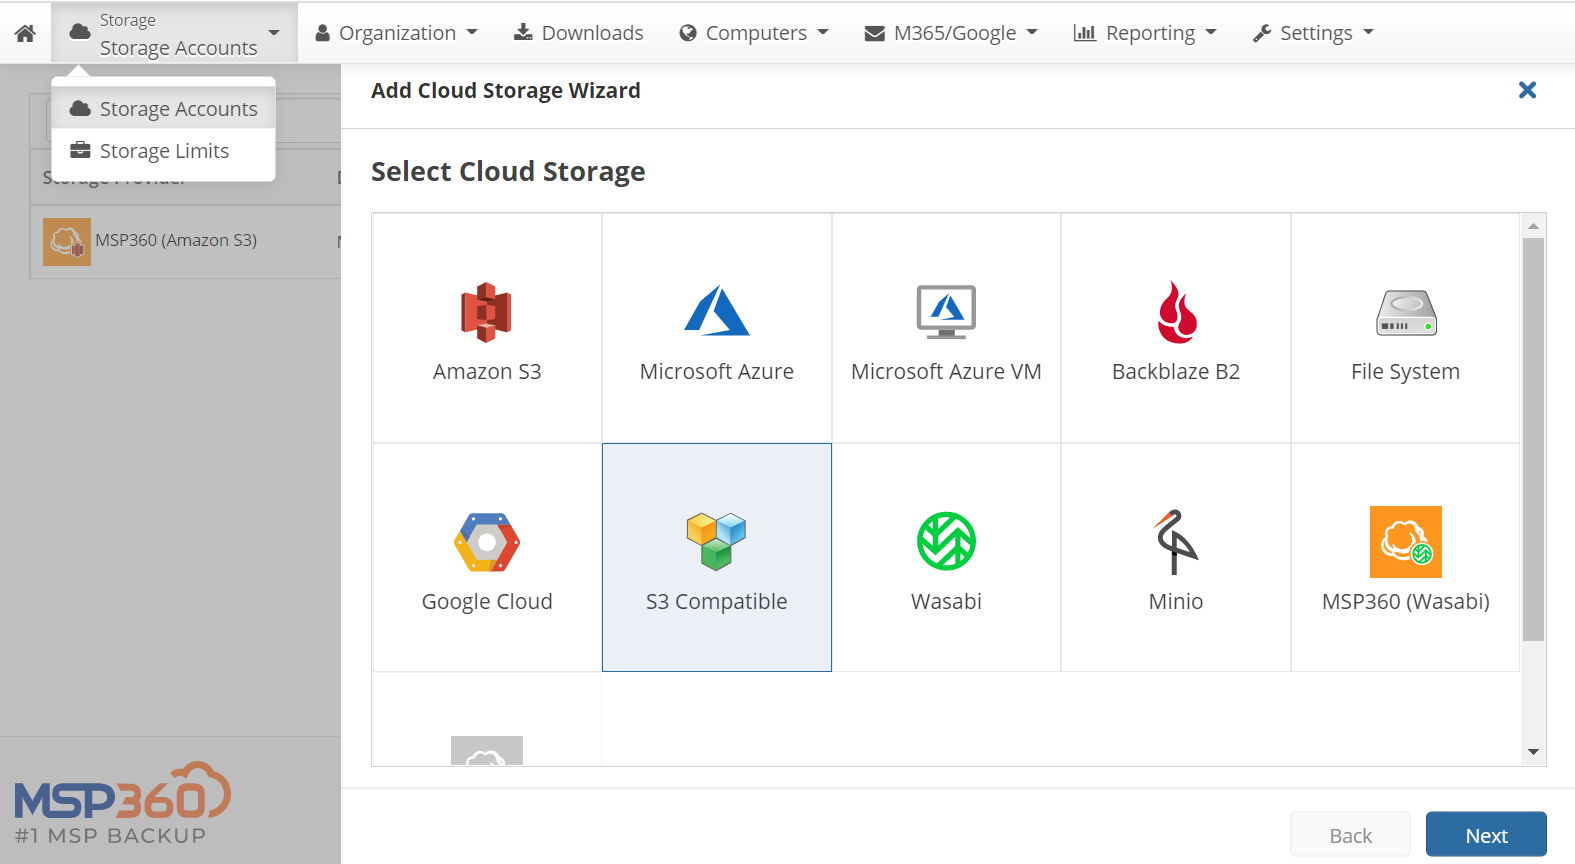This screenshot has width=1575, height=864.
Task: Choose the Minio bird icon
Action: pos(1176,542)
